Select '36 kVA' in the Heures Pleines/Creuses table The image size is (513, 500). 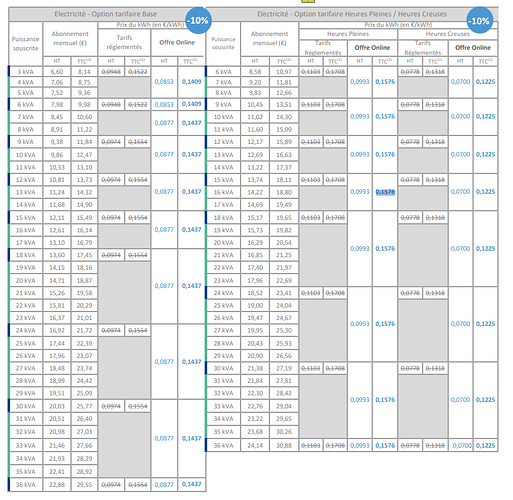point(223,446)
